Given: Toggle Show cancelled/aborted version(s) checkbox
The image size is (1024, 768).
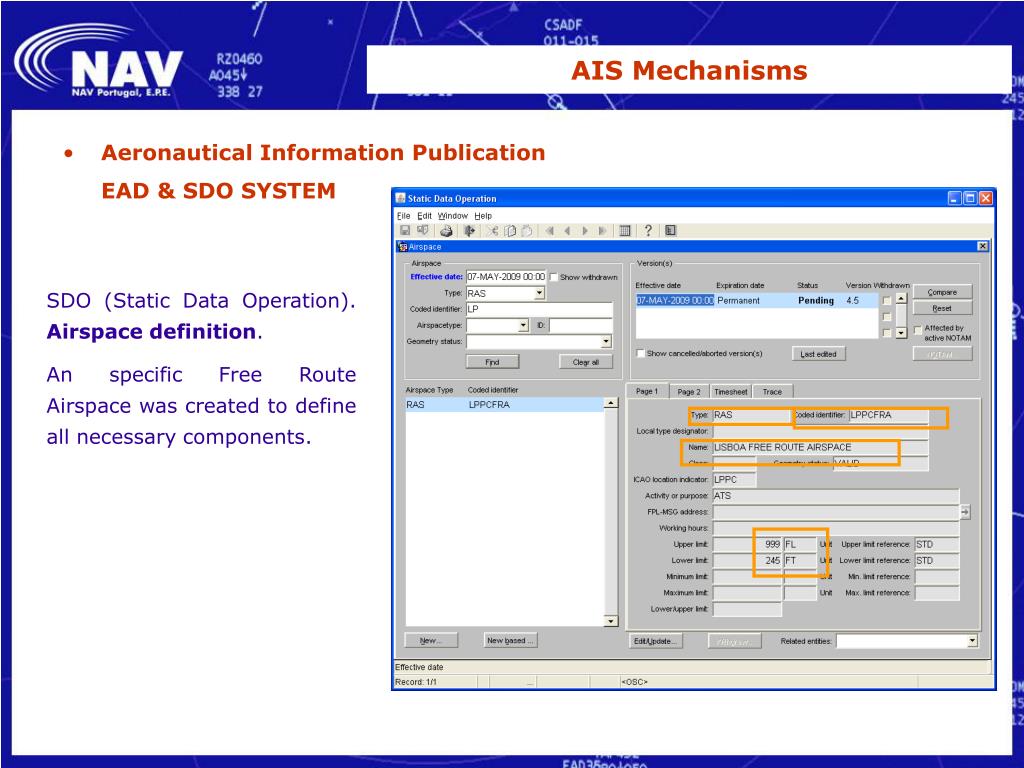Looking at the screenshot, I should pos(641,353).
